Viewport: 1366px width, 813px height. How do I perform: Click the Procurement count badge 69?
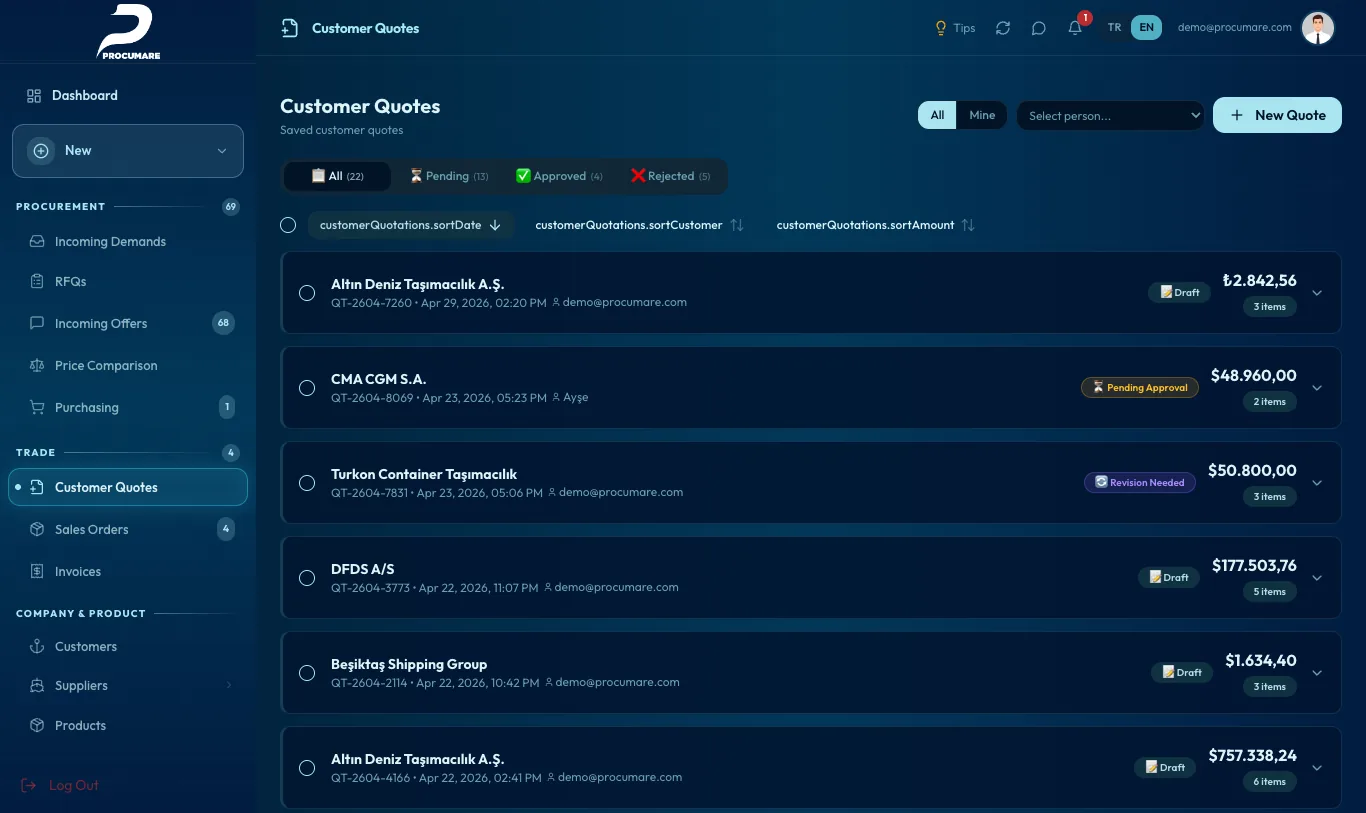coord(231,207)
